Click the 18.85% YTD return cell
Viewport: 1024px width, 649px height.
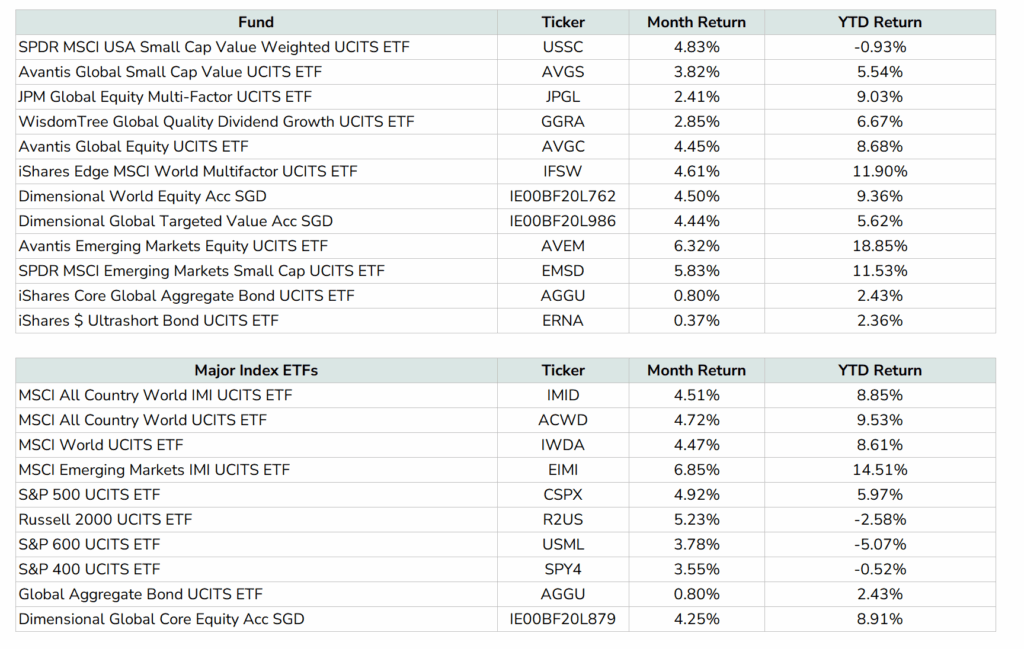pos(880,246)
